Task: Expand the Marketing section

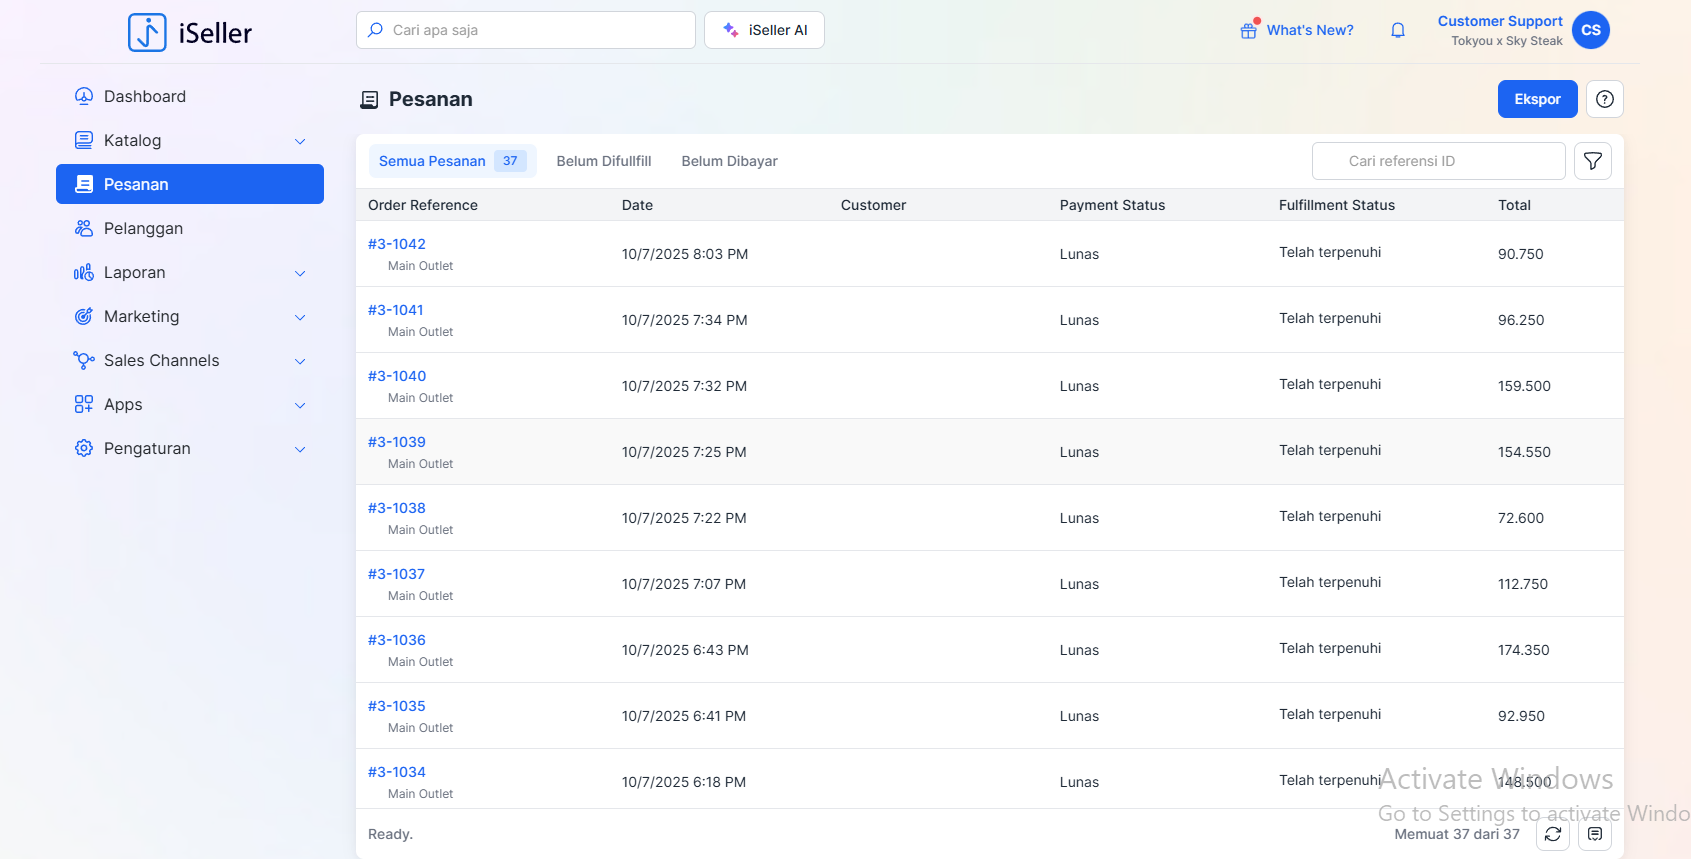Action: tap(300, 317)
